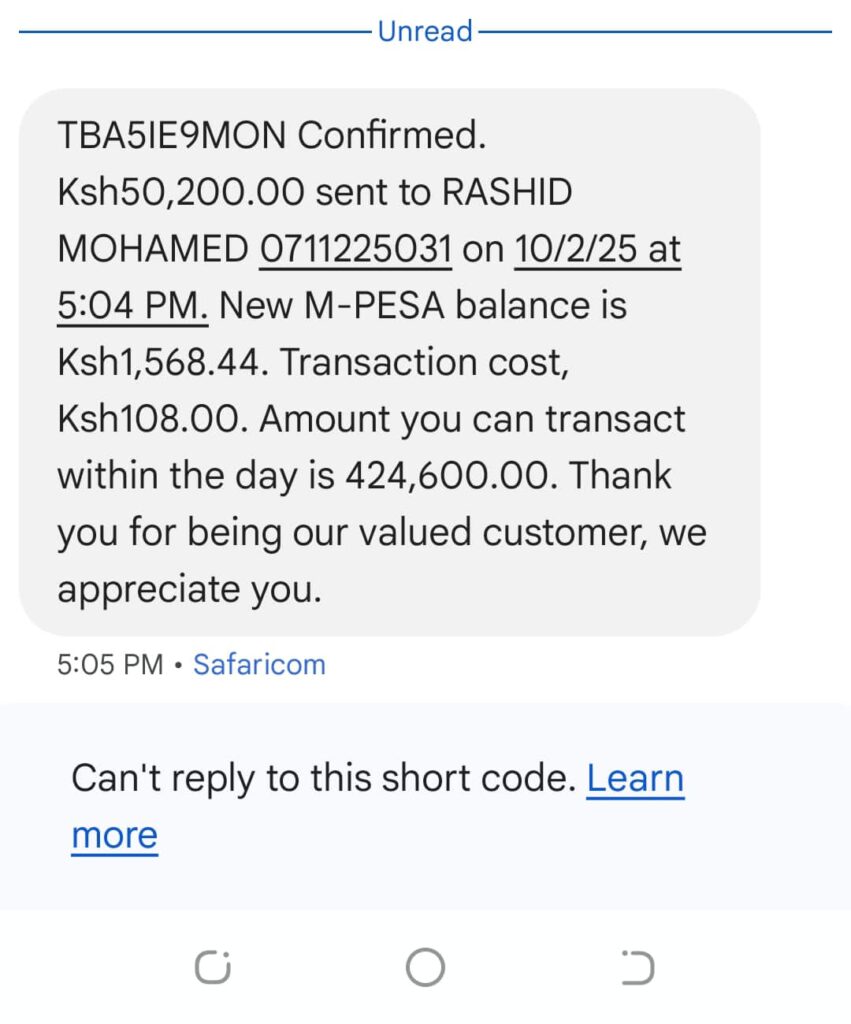This screenshot has height=1024, width=851.
Task: Tap the Unread divider label
Action: pos(425,31)
